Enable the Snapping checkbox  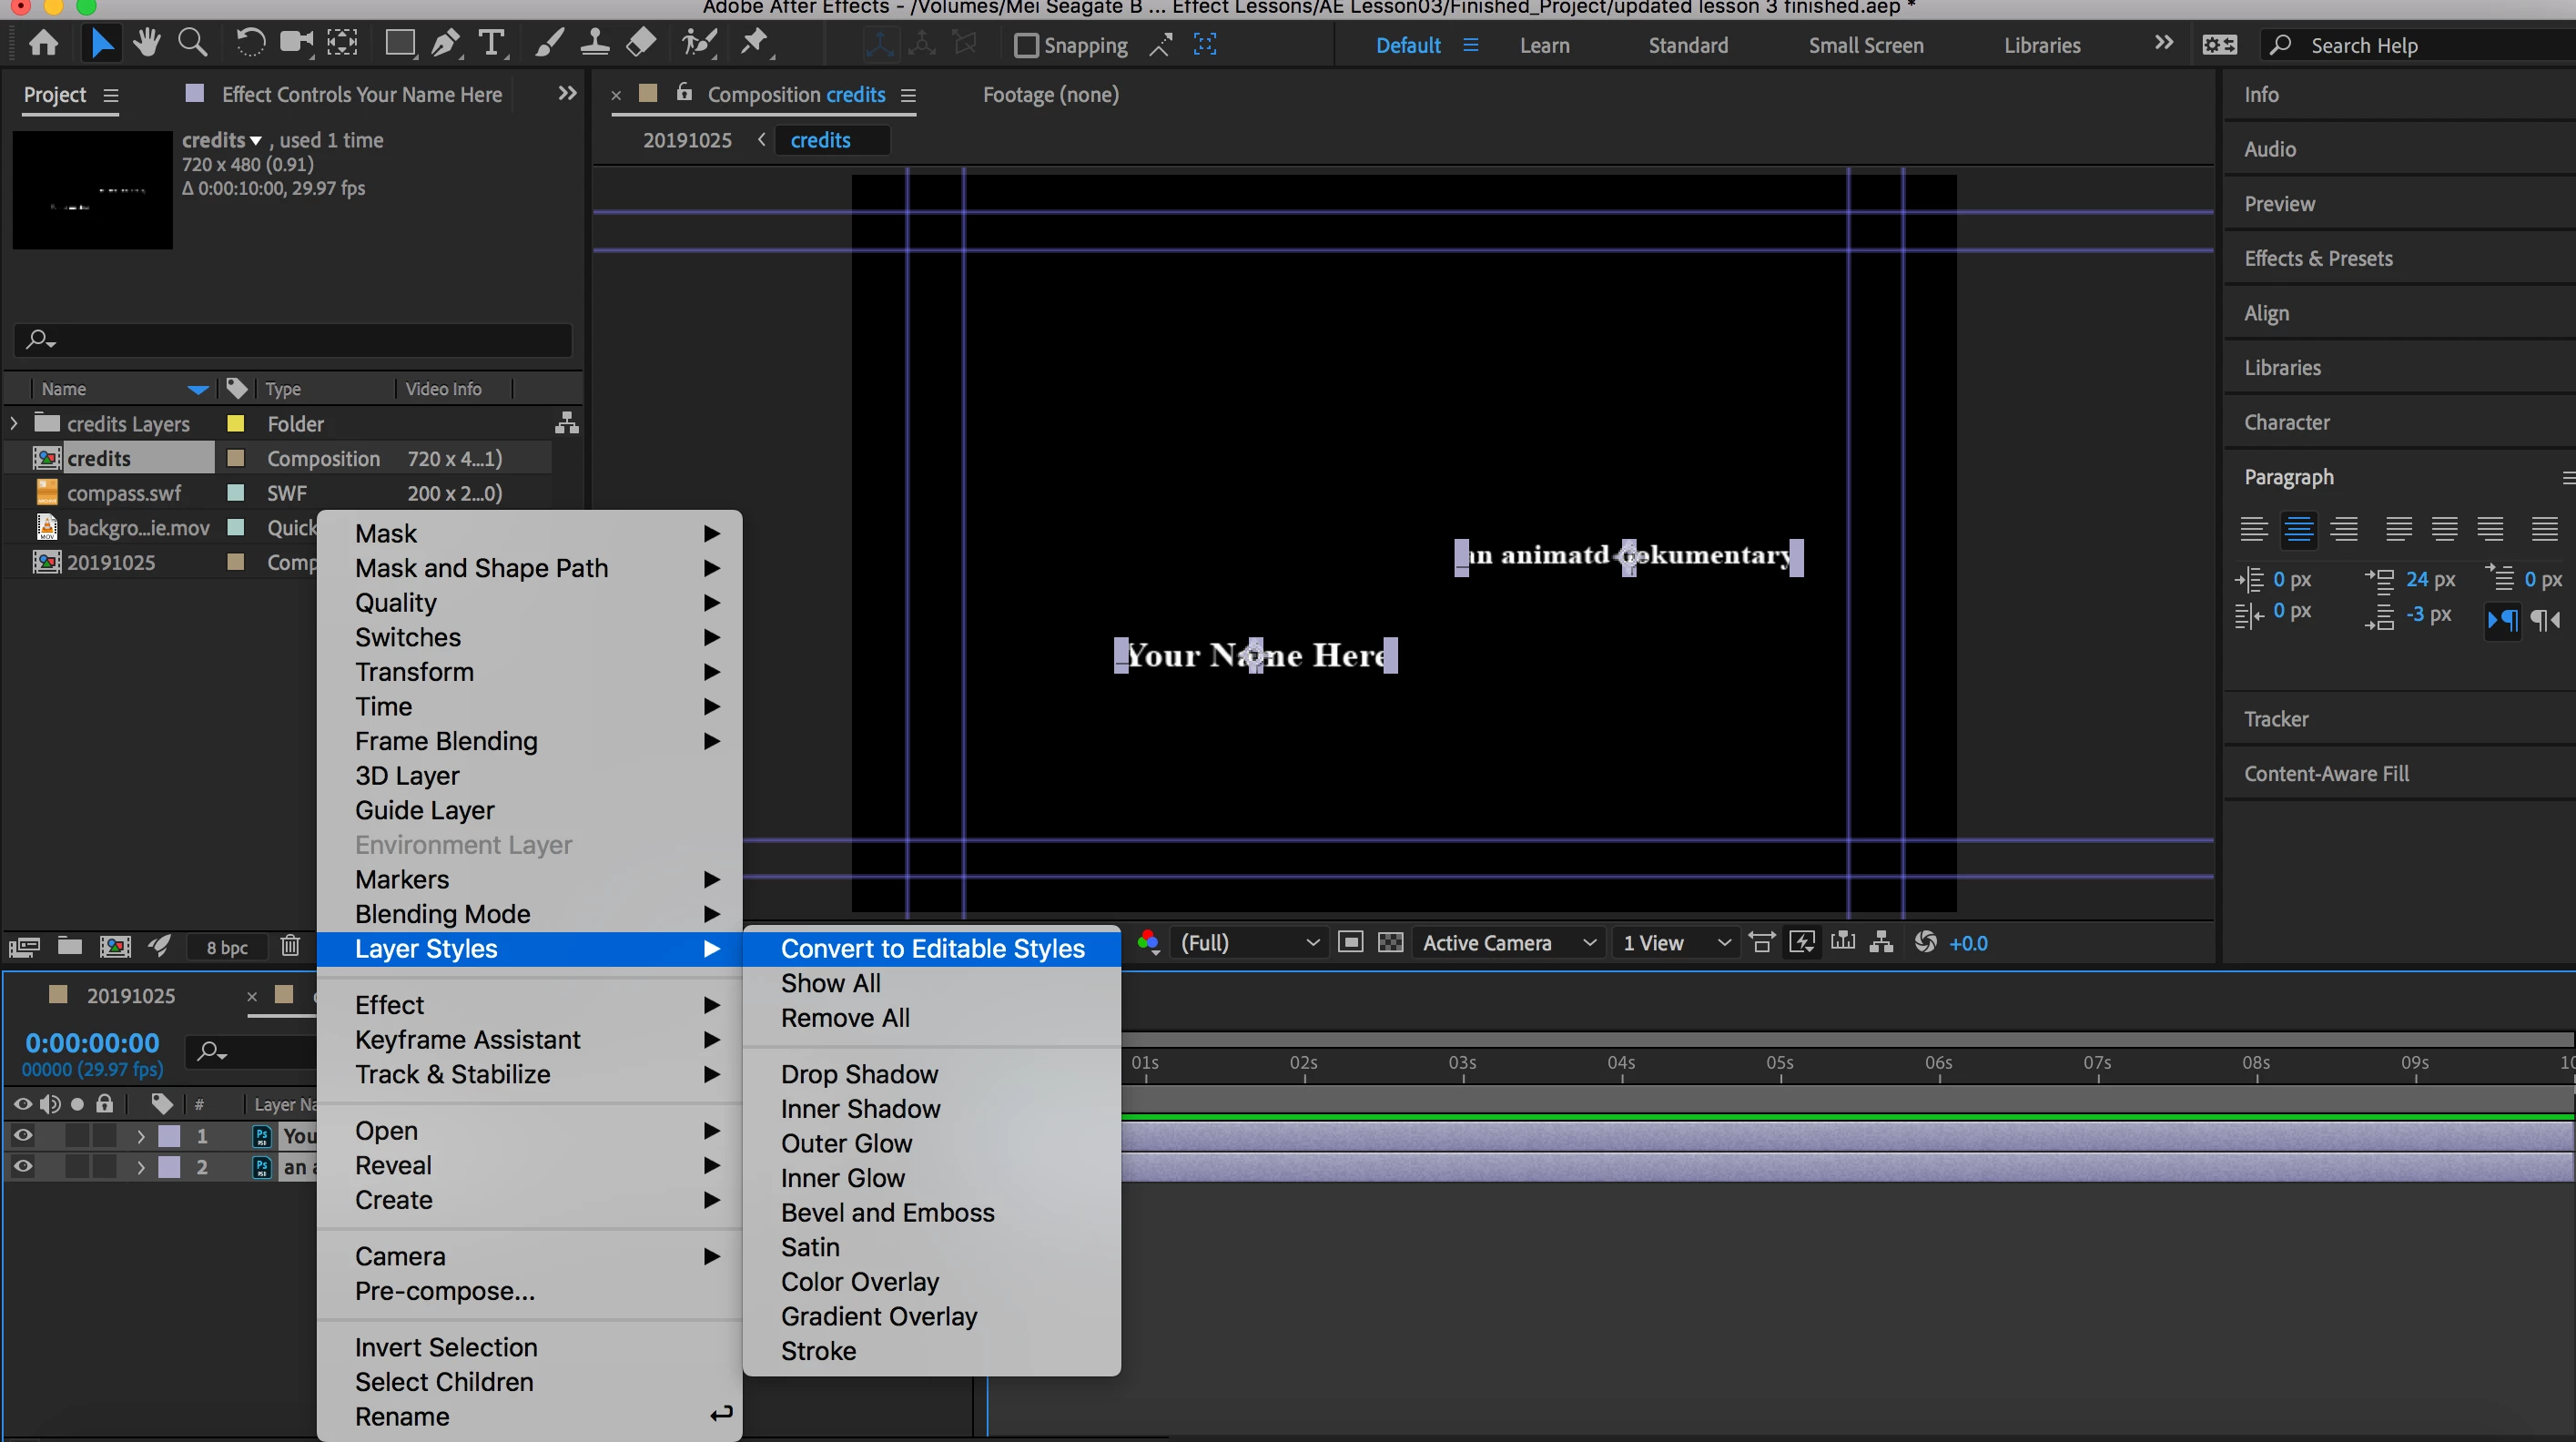[x=1026, y=45]
